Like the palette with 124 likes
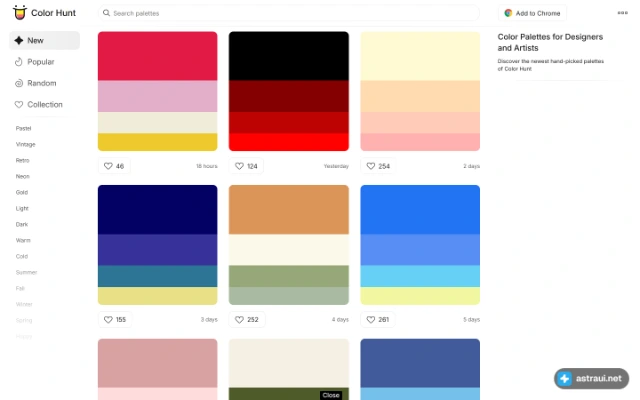This screenshot has width=640, height=400. click(x=246, y=166)
